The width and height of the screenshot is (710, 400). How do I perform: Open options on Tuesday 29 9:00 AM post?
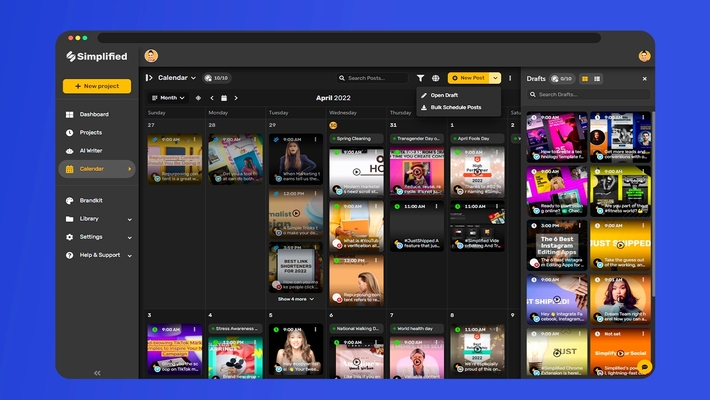point(316,140)
